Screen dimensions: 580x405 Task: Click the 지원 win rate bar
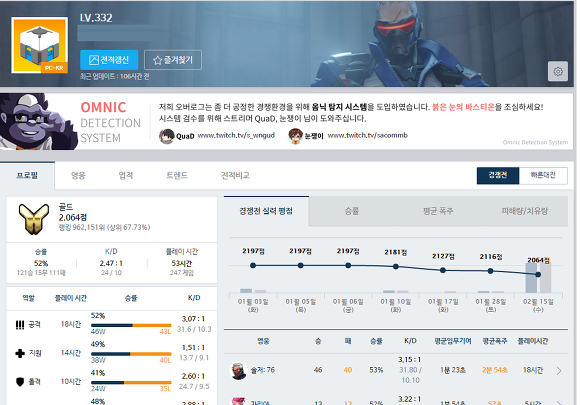point(131,354)
